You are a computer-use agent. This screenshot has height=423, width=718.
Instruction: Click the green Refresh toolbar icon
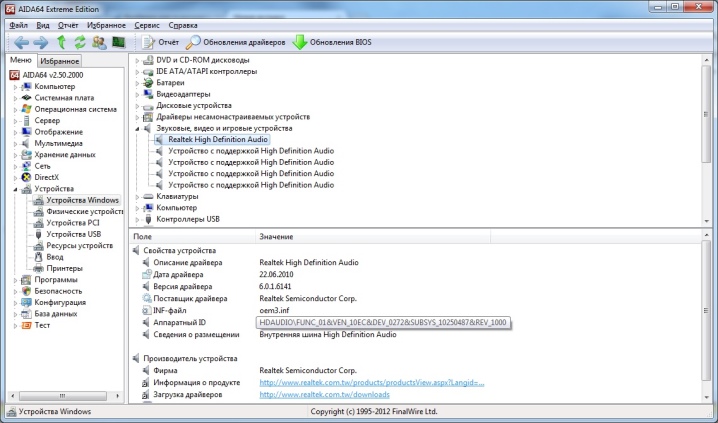tap(80, 43)
